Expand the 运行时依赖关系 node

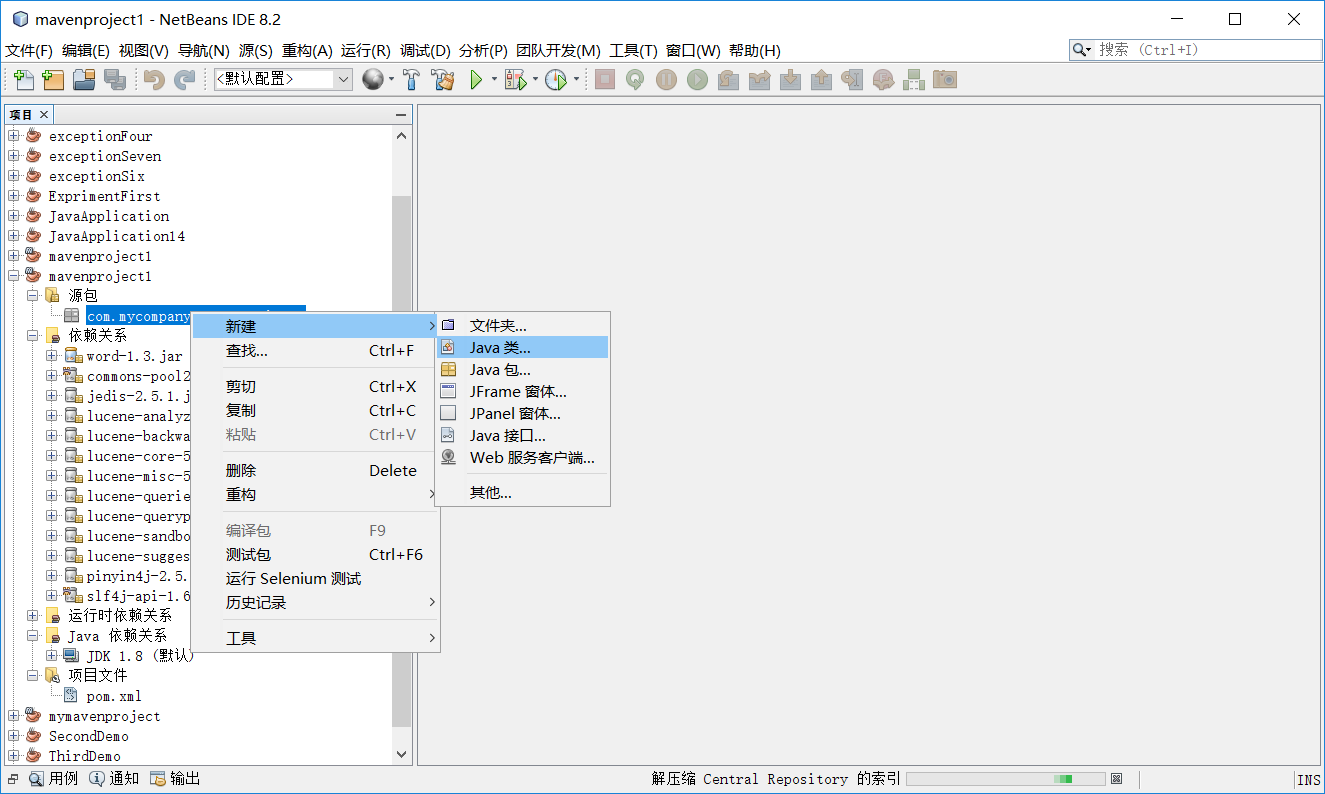coord(32,616)
